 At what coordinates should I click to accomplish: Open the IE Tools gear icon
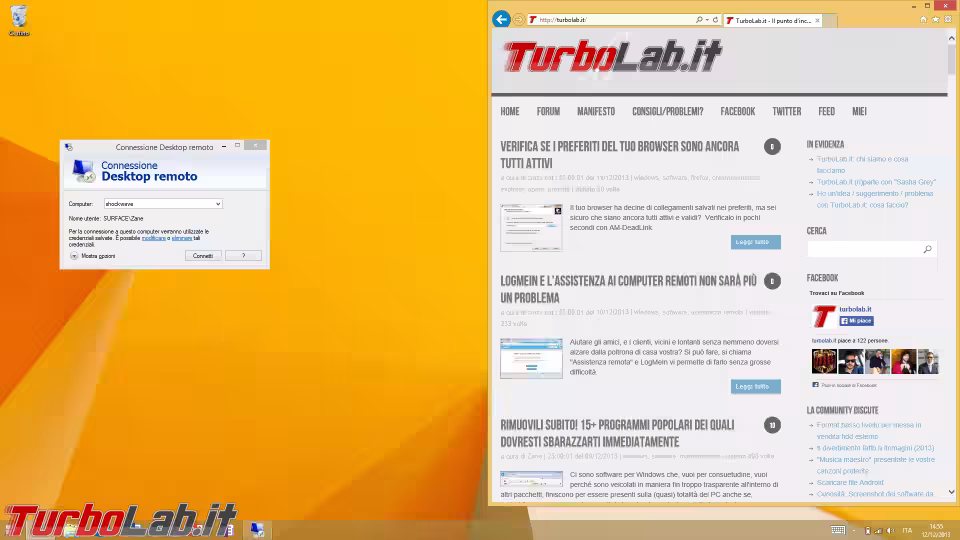point(948,19)
